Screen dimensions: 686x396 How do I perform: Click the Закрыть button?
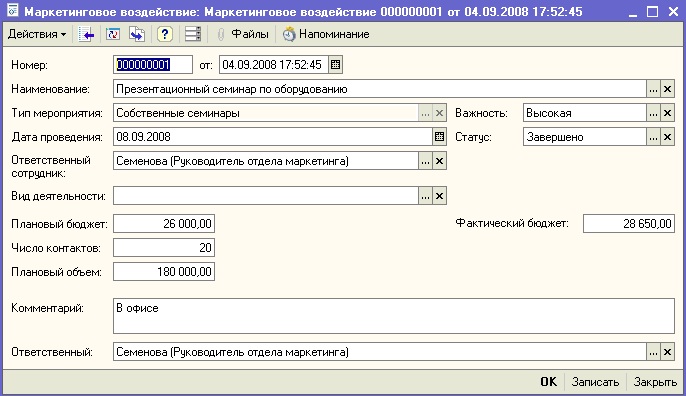(x=655, y=382)
